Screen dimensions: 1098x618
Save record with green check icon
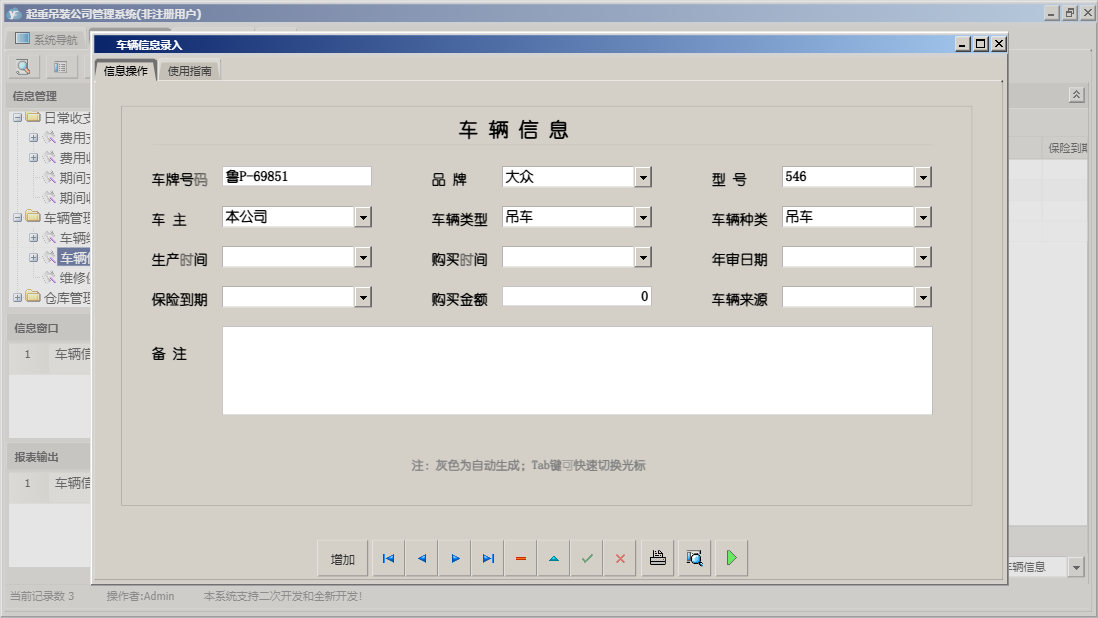coord(587,558)
